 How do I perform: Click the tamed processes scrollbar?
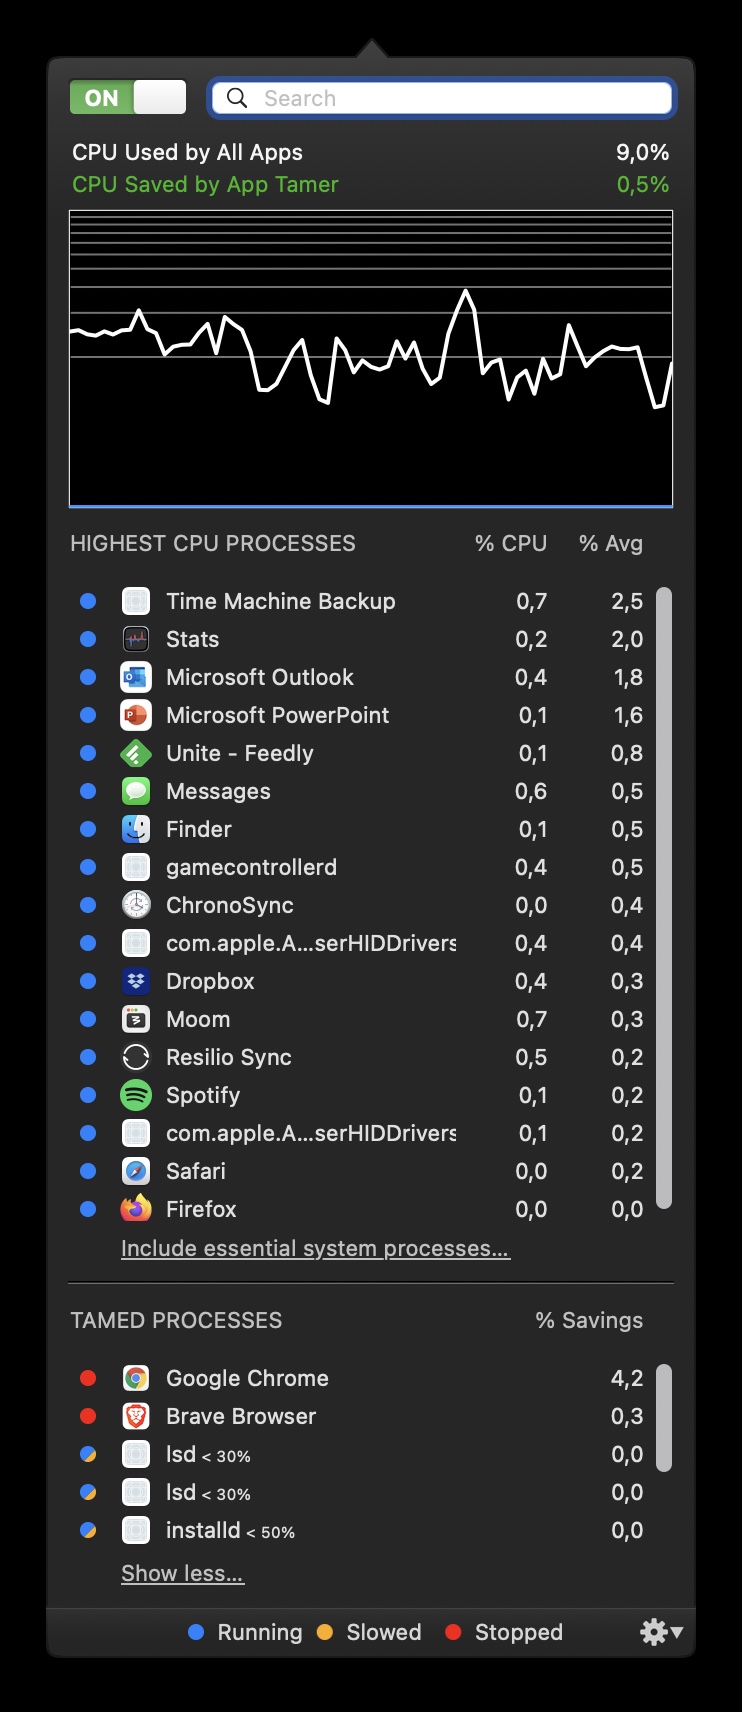[x=664, y=1418]
